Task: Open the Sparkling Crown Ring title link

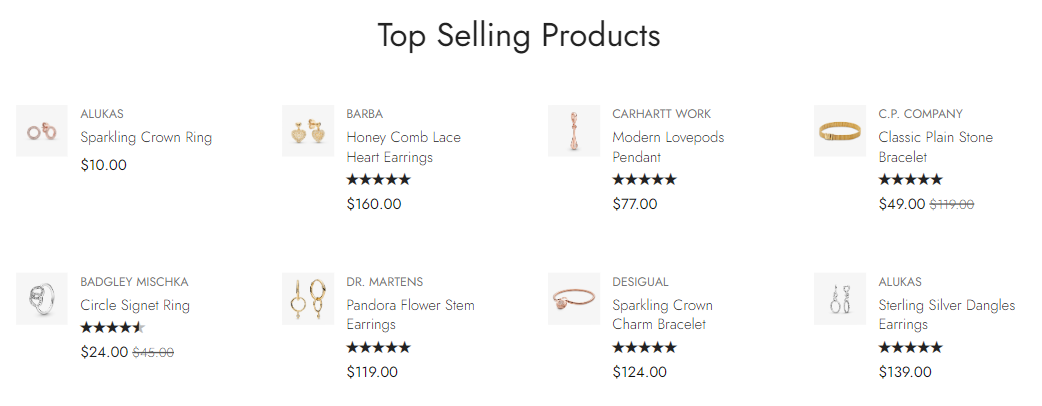Action: click(x=146, y=137)
